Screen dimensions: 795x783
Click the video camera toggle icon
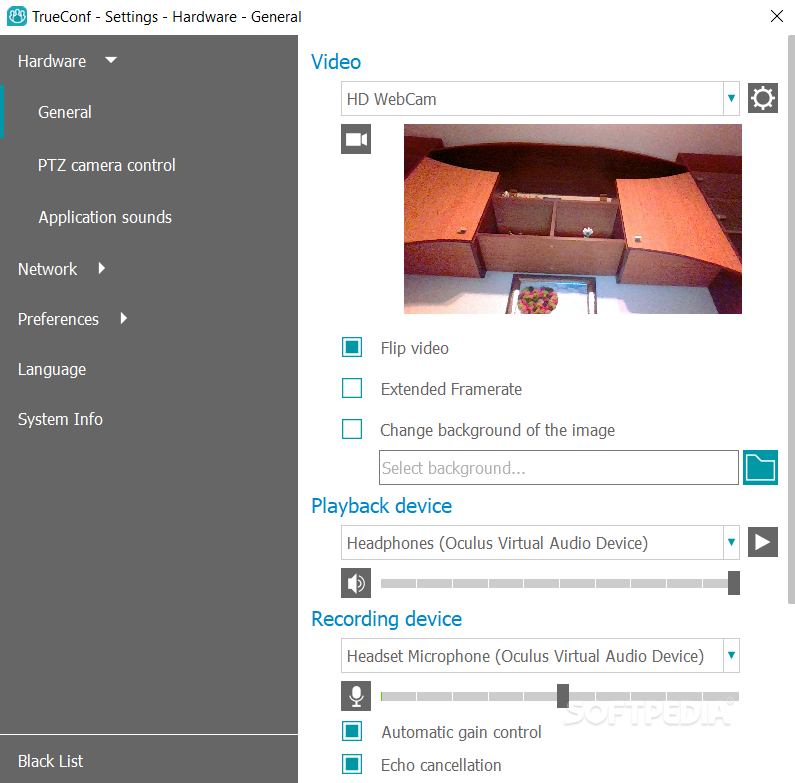coord(356,139)
